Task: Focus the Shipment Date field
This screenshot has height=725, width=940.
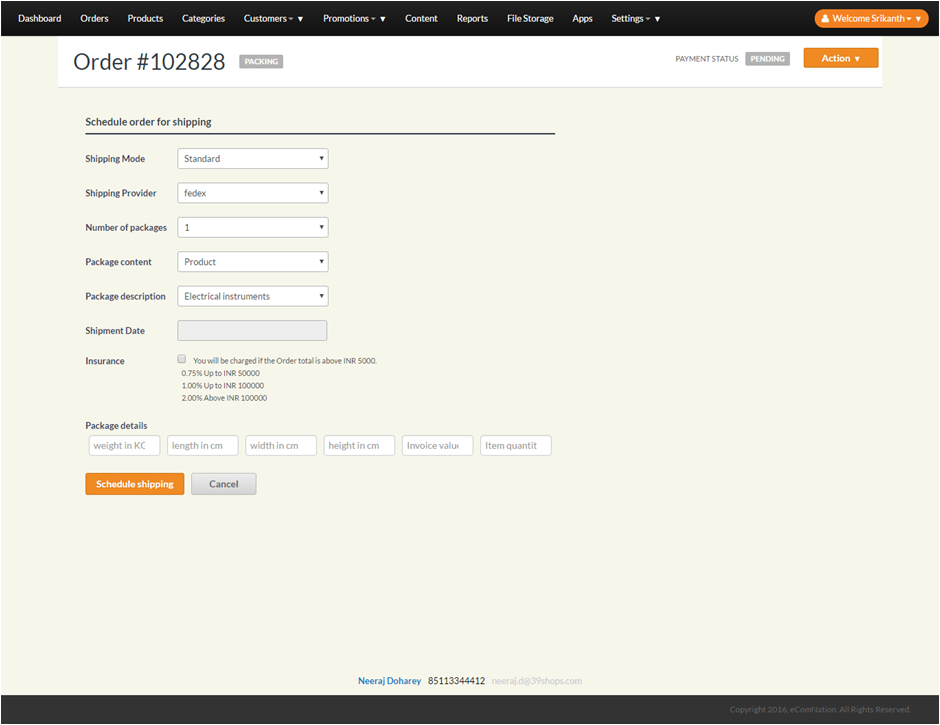Action: (252, 330)
